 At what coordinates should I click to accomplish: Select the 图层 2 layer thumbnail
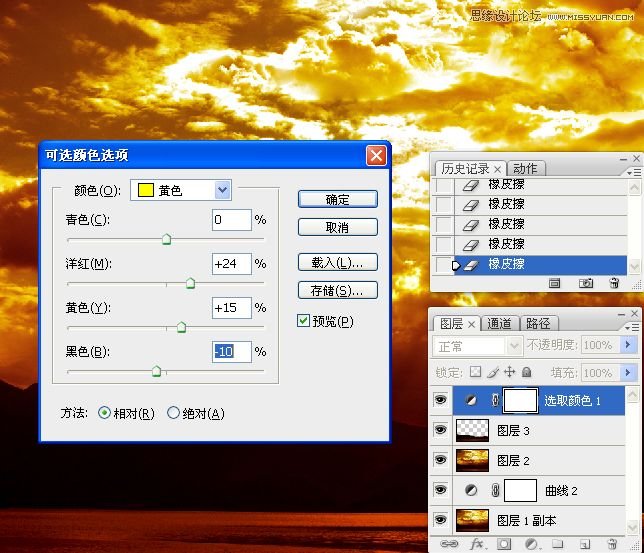click(x=472, y=460)
